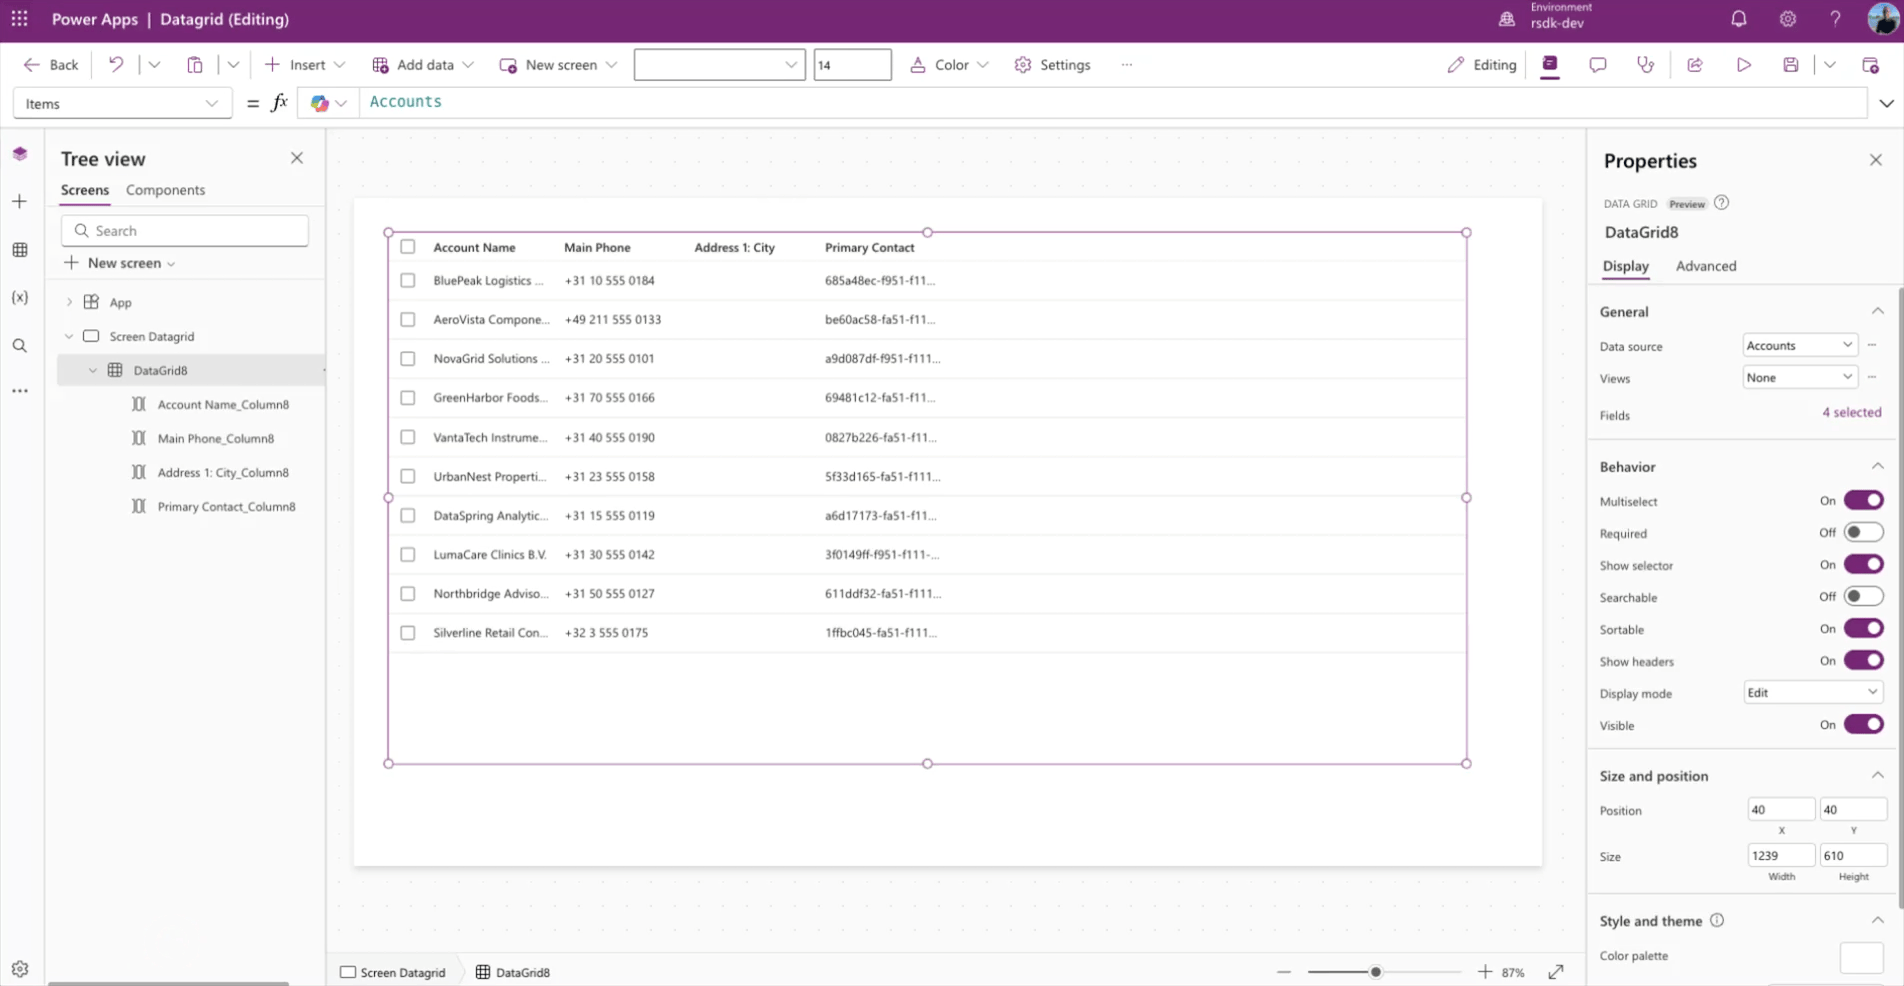Toggle the Searchable switch
The height and width of the screenshot is (986, 1904).
pyautogui.click(x=1864, y=597)
